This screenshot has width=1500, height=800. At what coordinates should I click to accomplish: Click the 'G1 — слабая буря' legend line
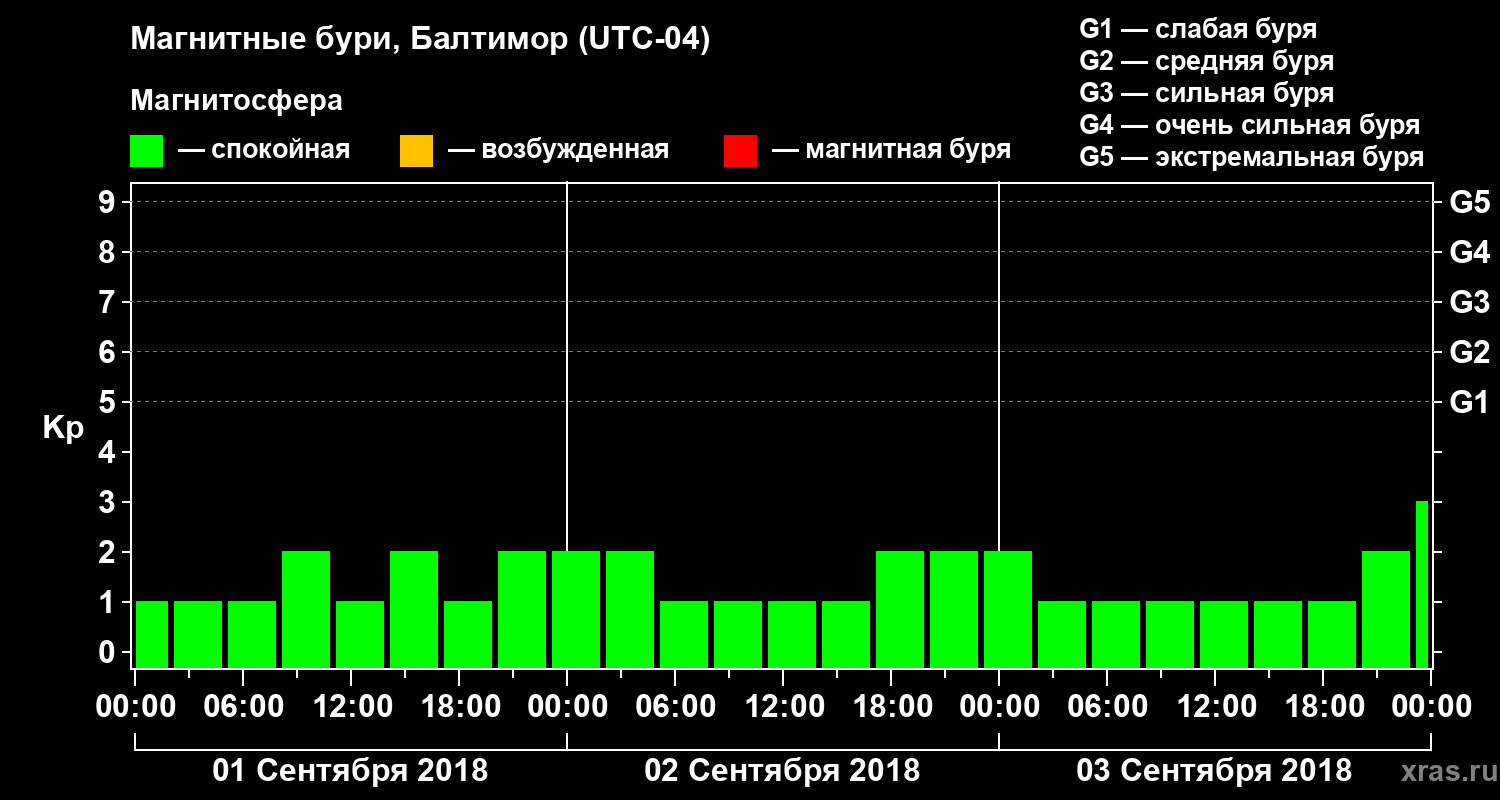pyautogui.click(x=1198, y=29)
